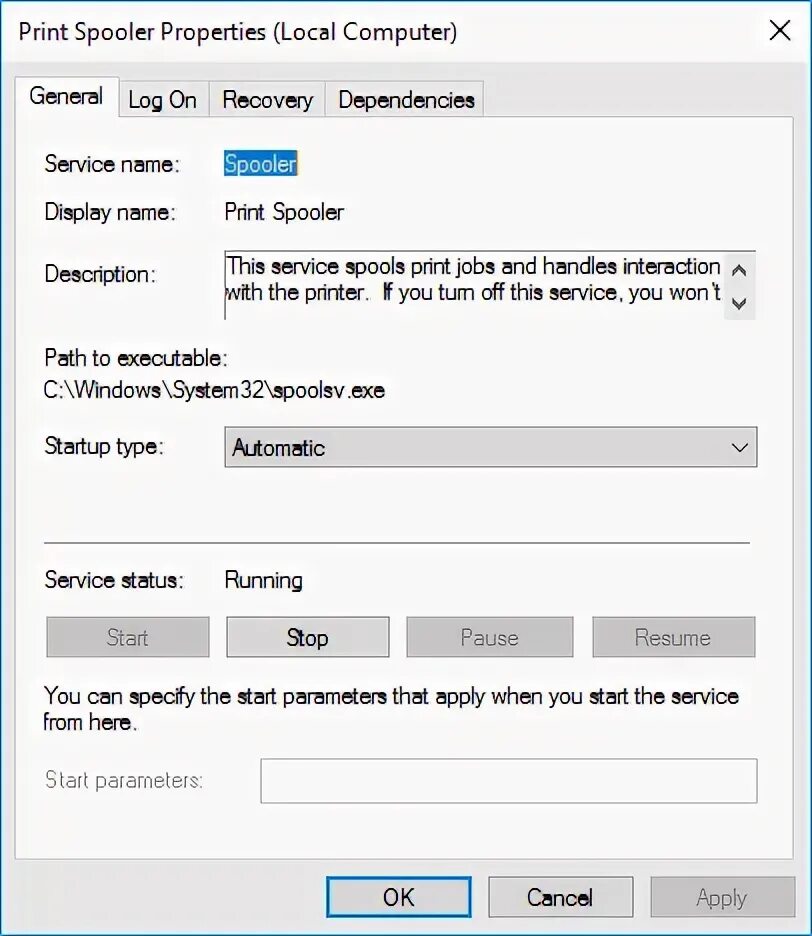
Task: Click the description scroll up arrow
Action: coord(739,271)
